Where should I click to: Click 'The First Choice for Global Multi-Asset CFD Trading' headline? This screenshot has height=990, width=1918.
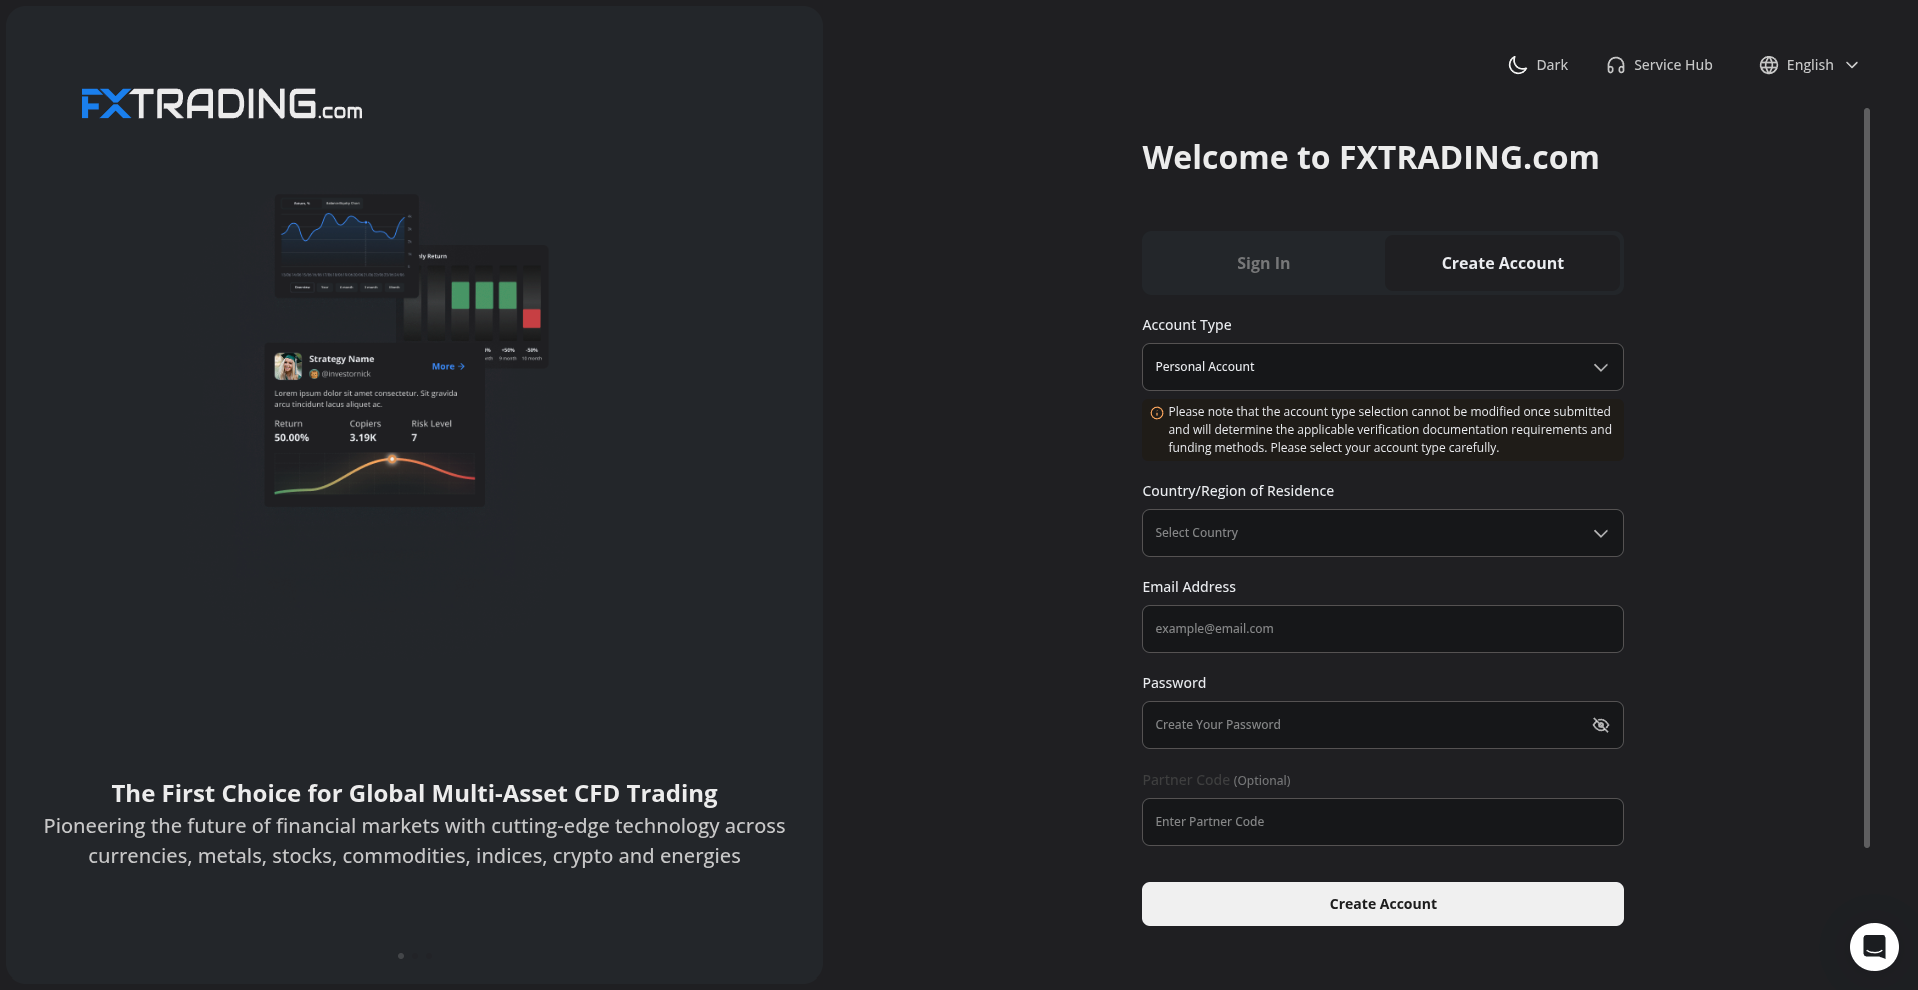tap(414, 793)
